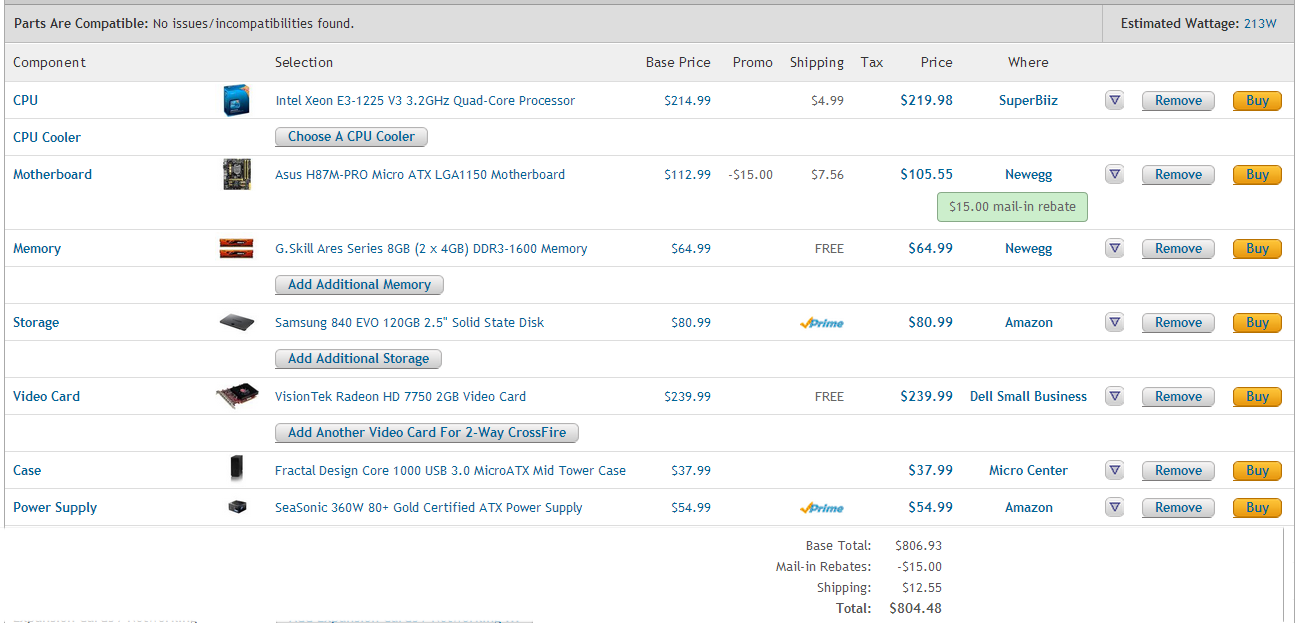The width and height of the screenshot is (1305, 623).
Task: Open the Video Card component link
Action: pyautogui.click(x=46, y=396)
